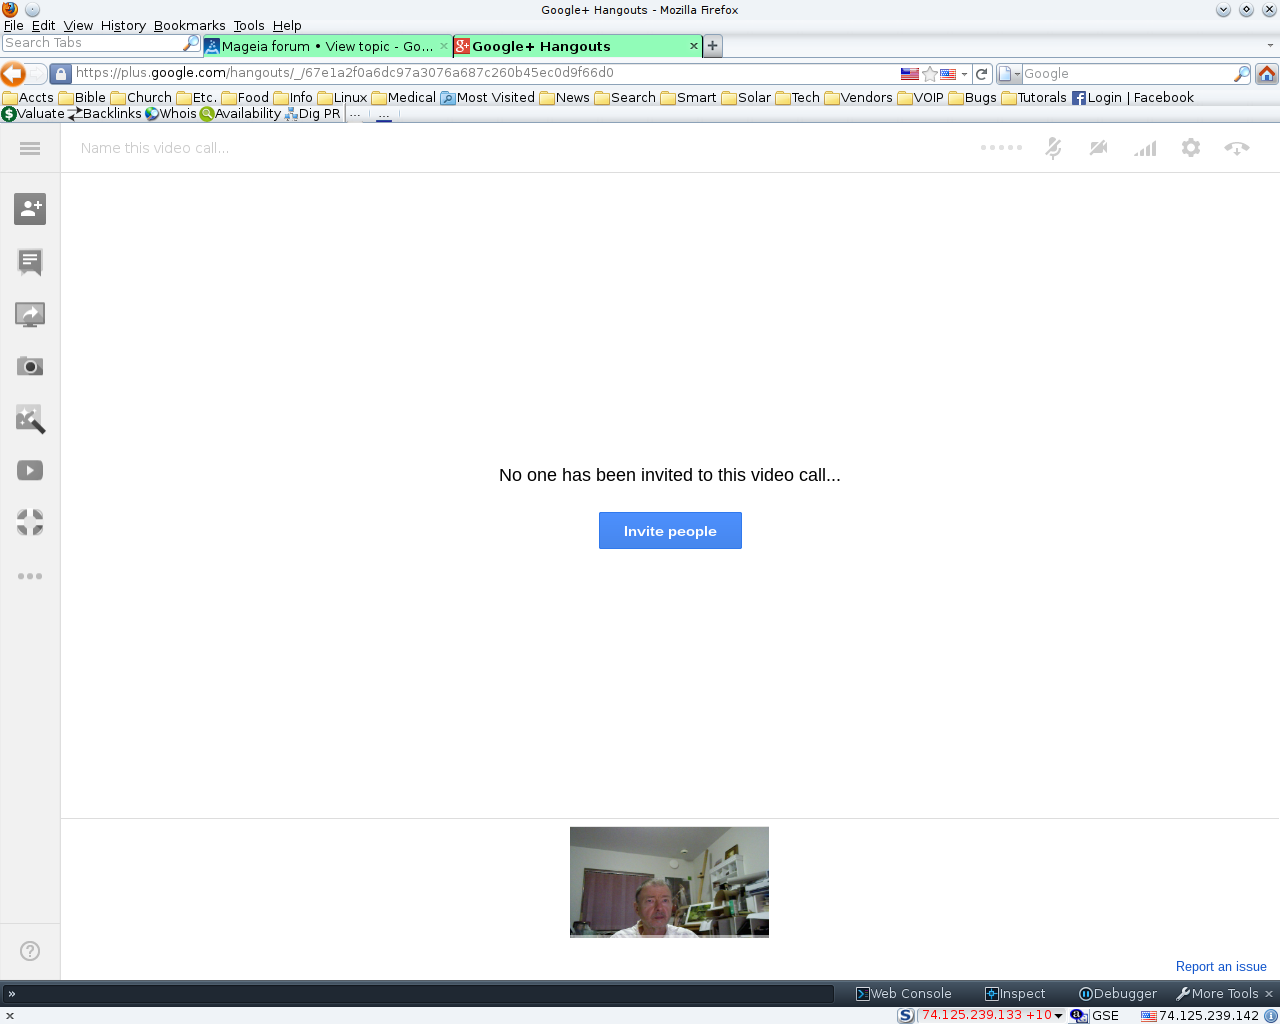Click the Availability toolbar button
The width and height of the screenshot is (1280, 1024).
241,114
